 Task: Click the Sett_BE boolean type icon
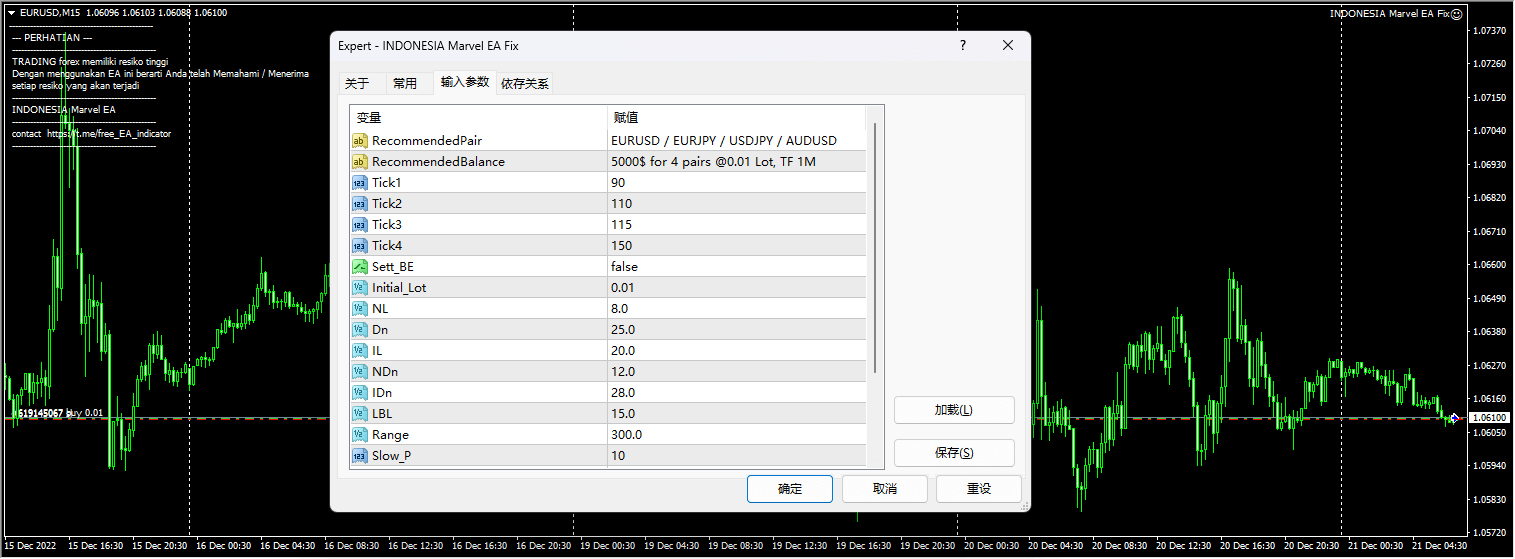tap(360, 267)
